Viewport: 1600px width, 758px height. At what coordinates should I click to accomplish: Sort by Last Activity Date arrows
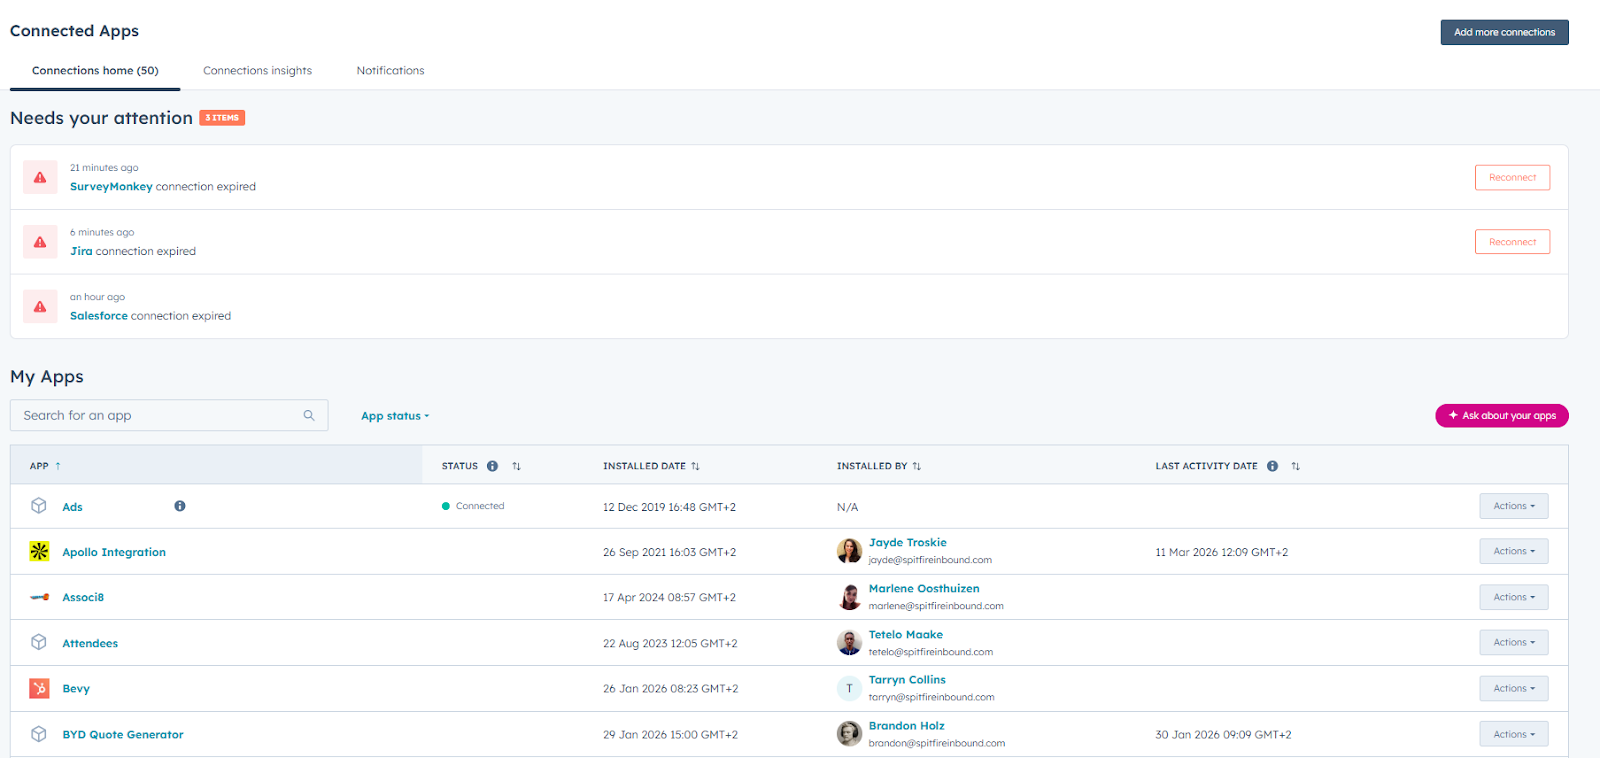coord(1295,466)
